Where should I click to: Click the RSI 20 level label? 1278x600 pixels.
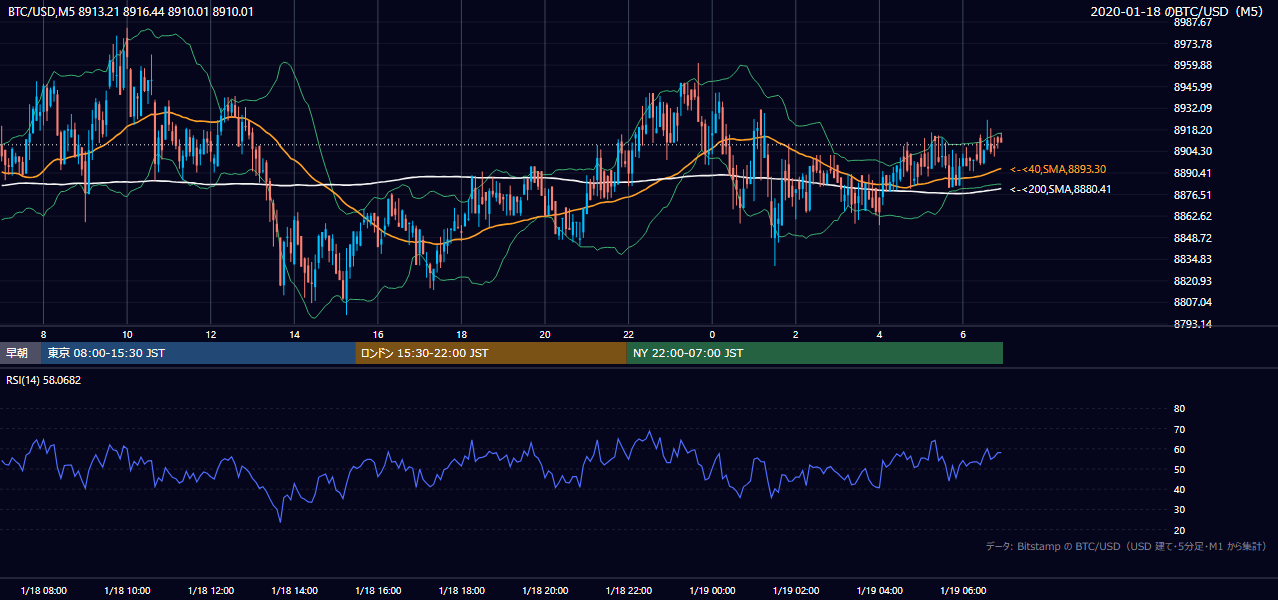coord(1179,530)
